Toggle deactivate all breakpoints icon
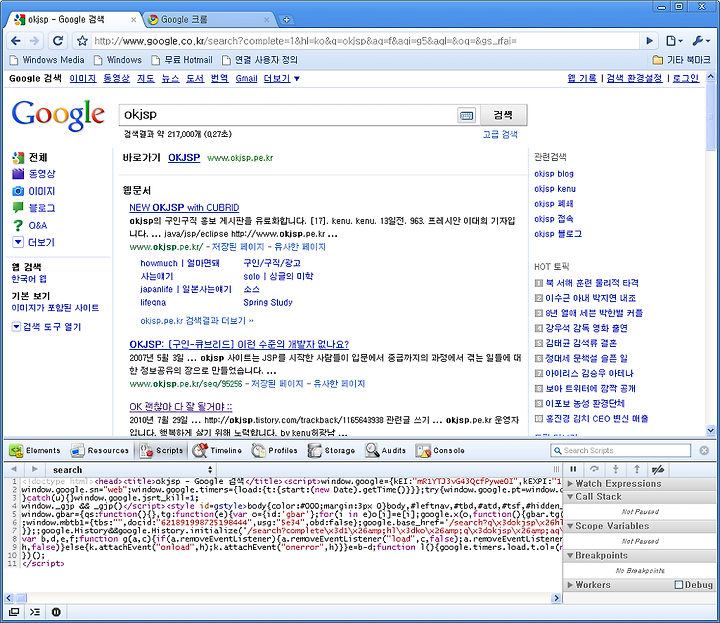The image size is (720, 623). (x=658, y=469)
